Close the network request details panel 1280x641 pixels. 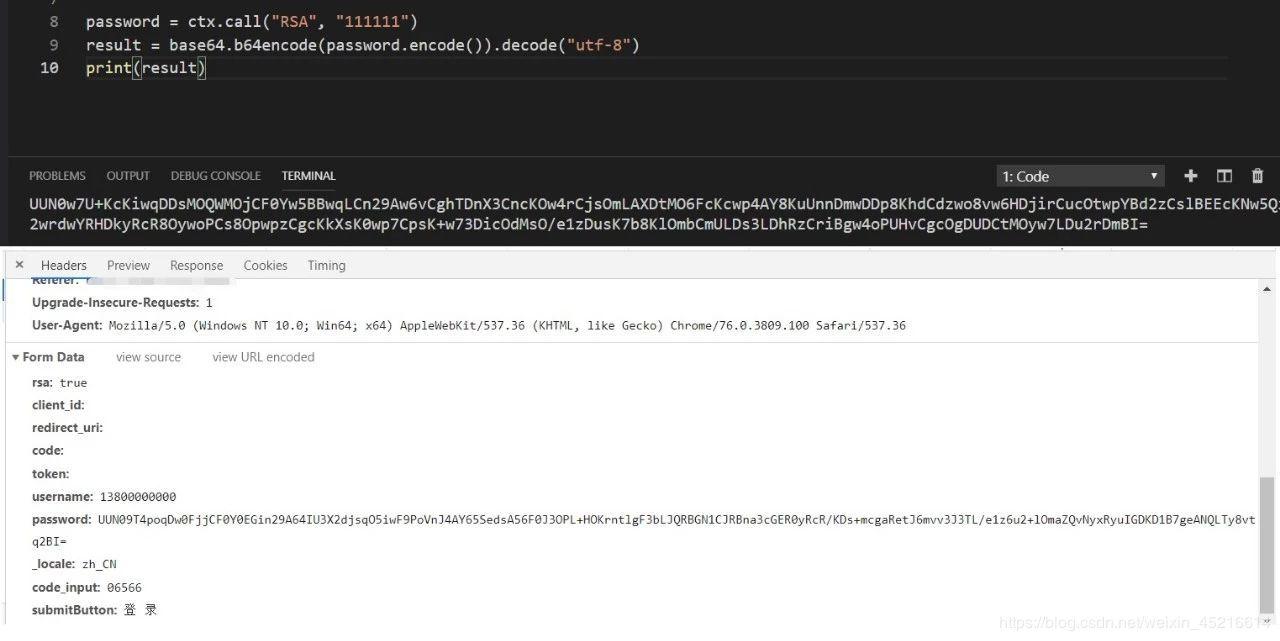[19, 264]
